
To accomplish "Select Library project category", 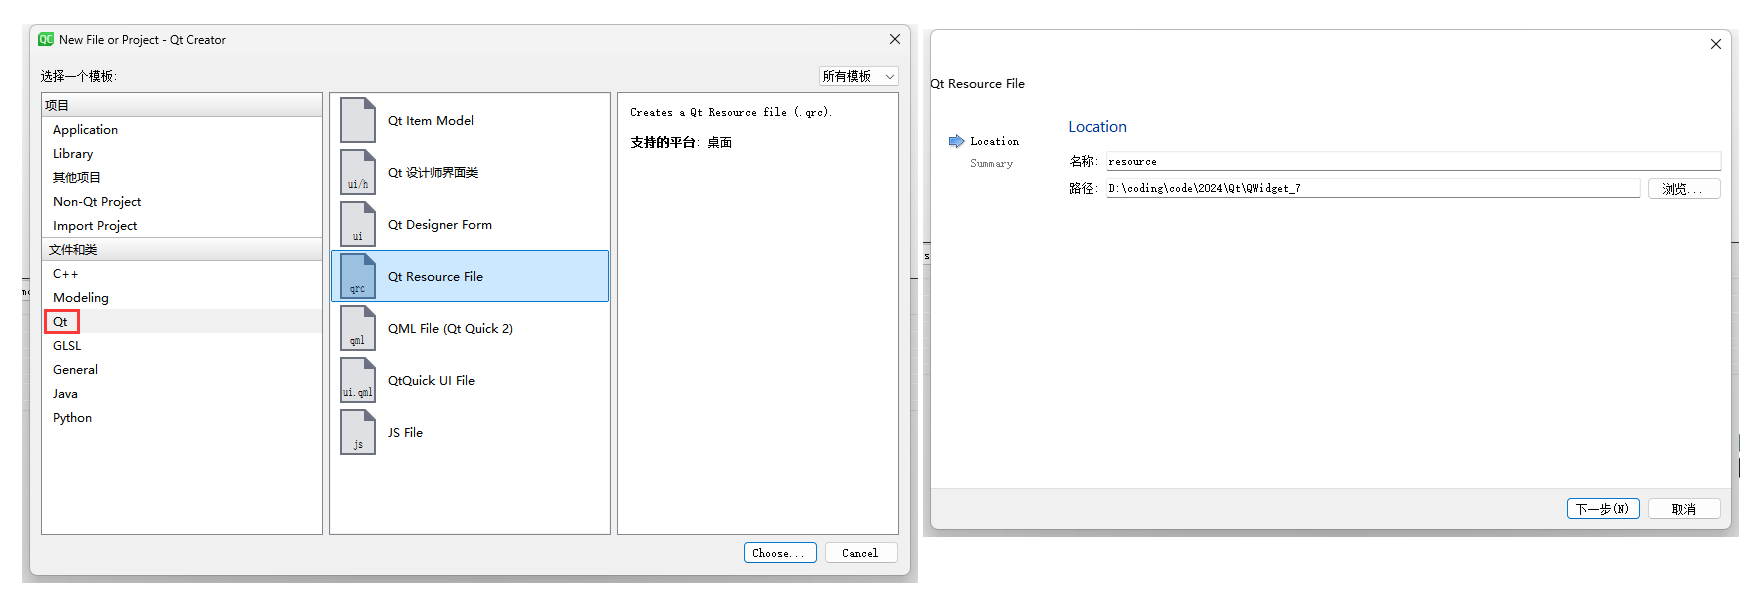I will coord(181,154).
